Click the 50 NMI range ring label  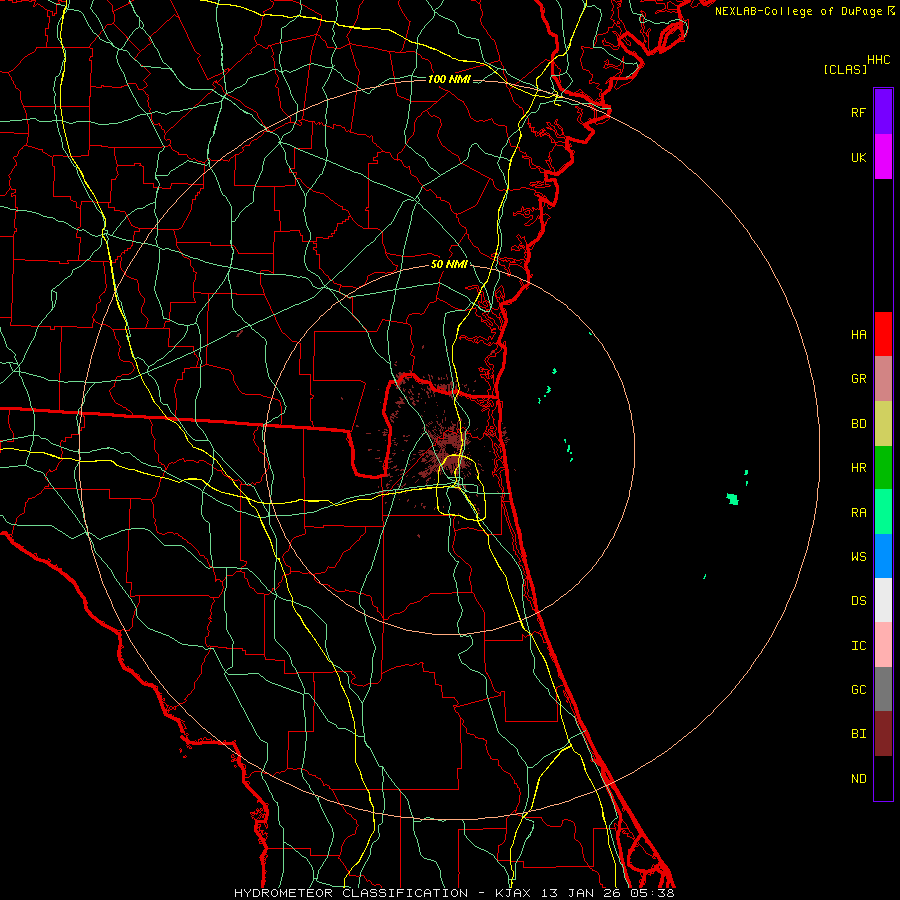click(x=449, y=264)
